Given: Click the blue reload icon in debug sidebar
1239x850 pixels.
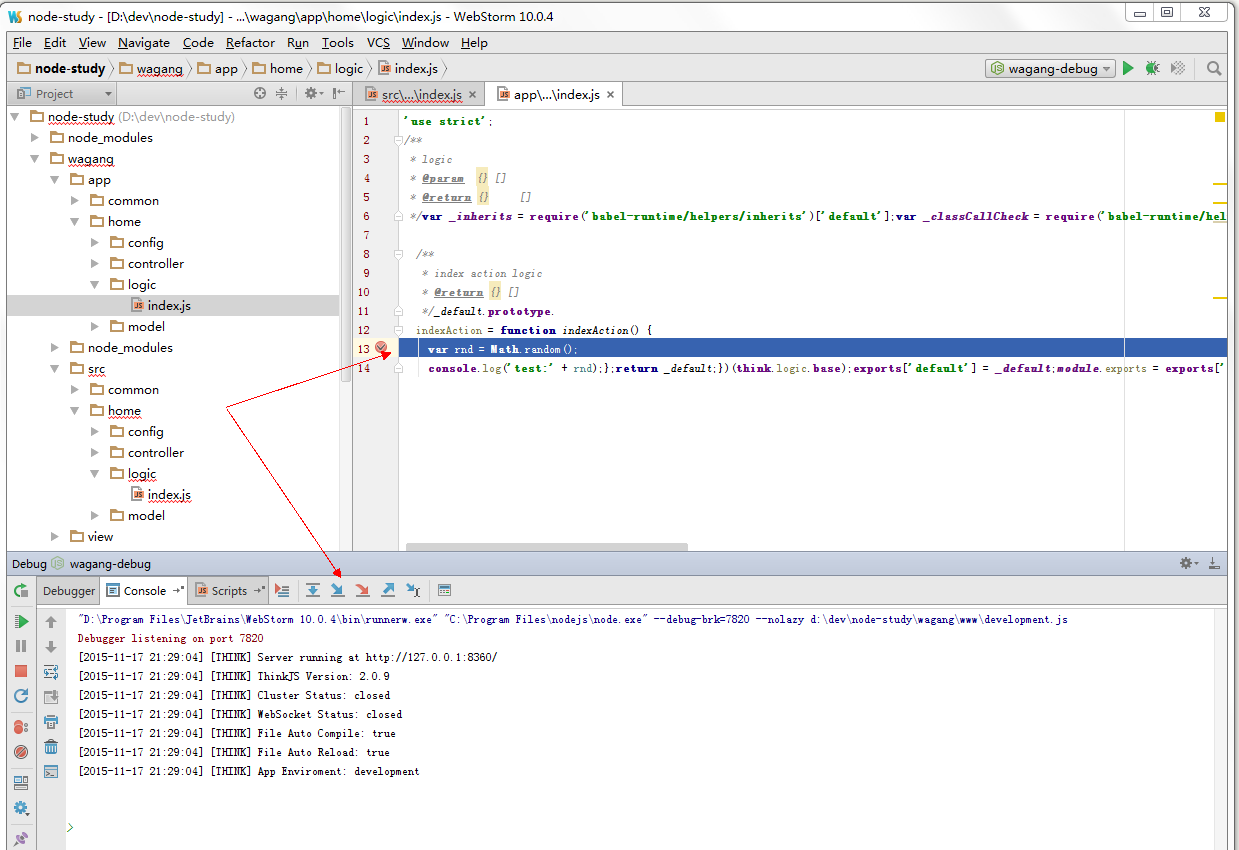Looking at the screenshot, I should 21,696.
